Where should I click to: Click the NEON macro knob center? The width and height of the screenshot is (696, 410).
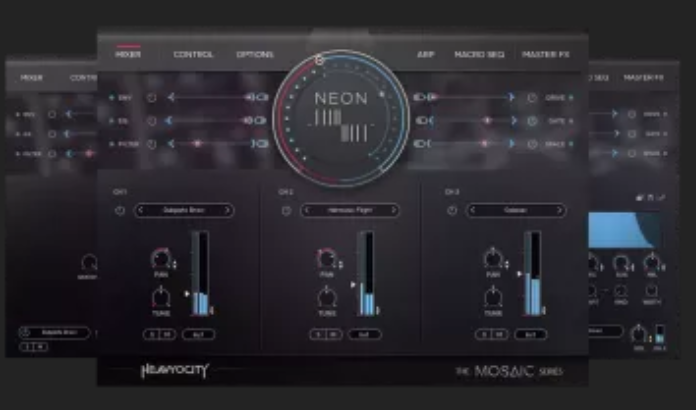pyautogui.click(x=341, y=118)
